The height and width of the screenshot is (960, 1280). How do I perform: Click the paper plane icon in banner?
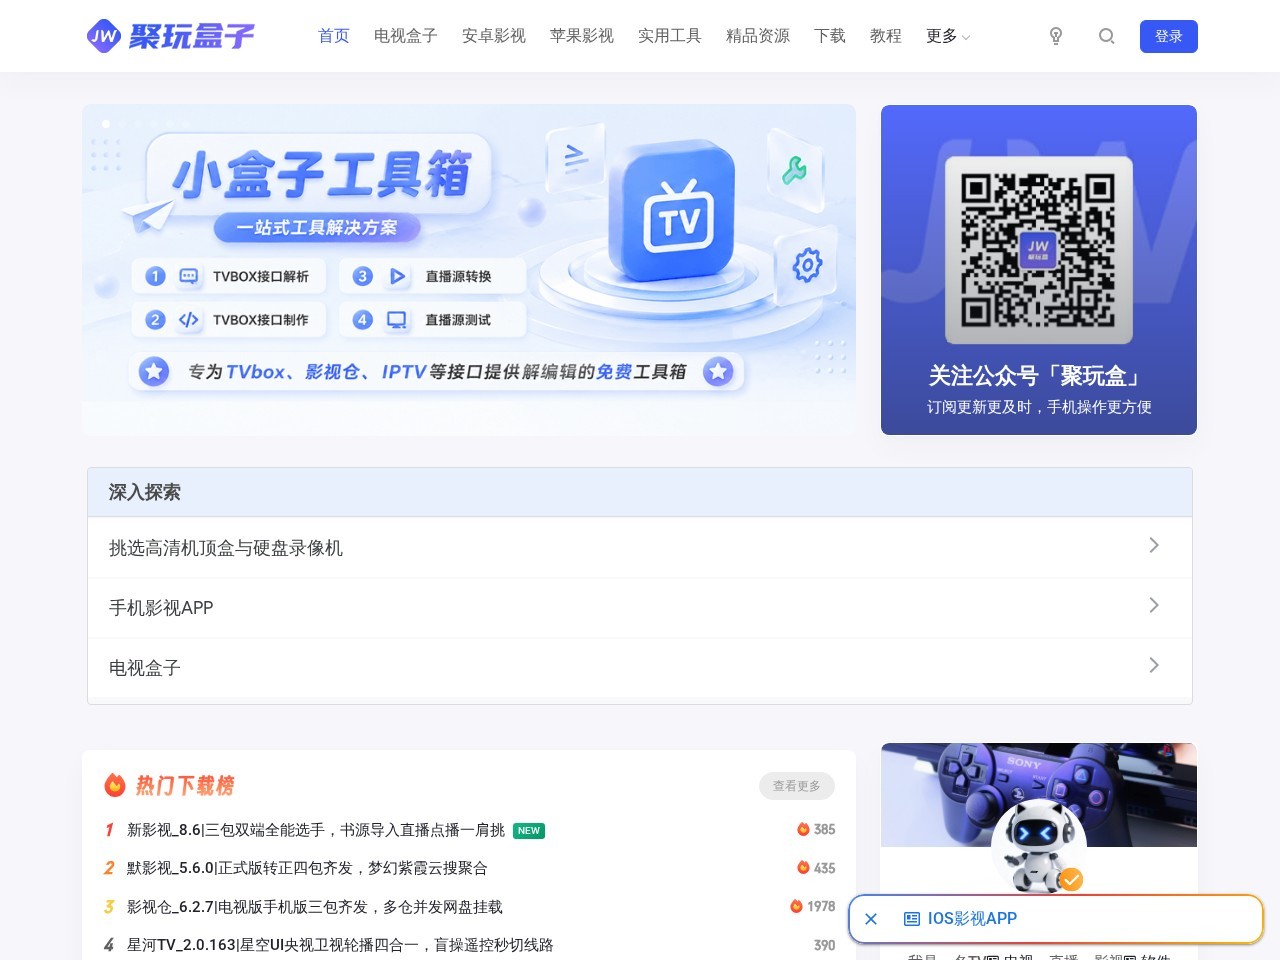(147, 214)
